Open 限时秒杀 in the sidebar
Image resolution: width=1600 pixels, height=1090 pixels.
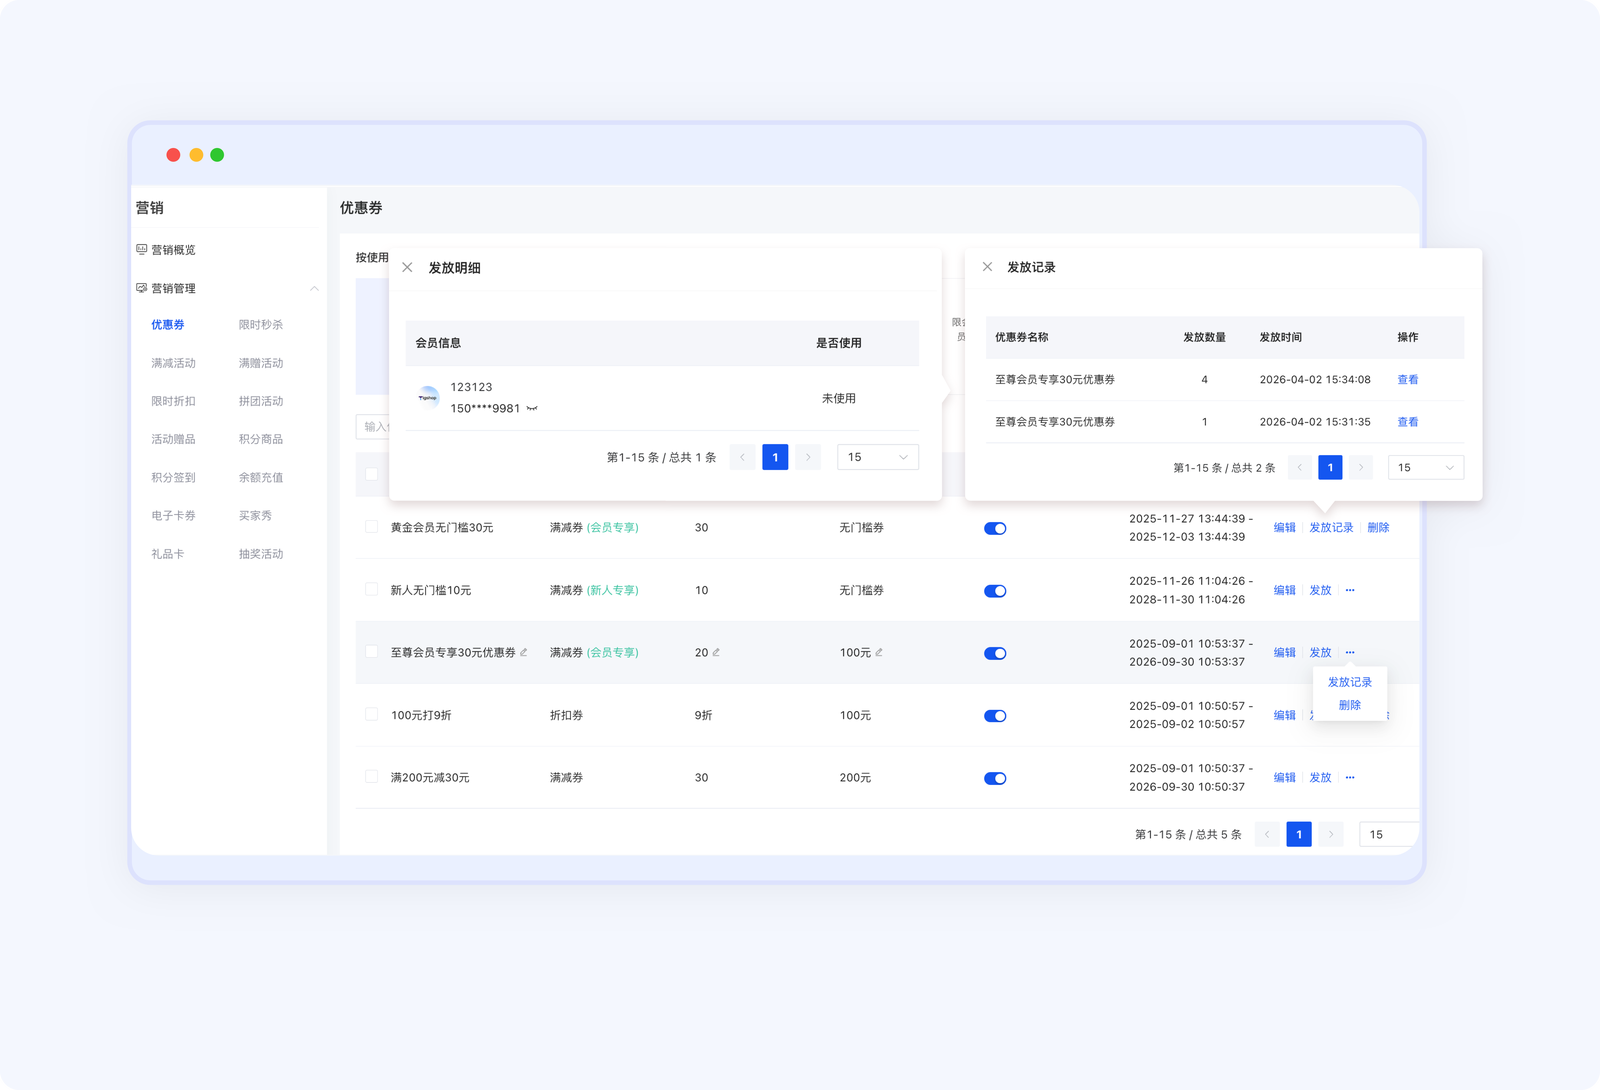(x=260, y=325)
